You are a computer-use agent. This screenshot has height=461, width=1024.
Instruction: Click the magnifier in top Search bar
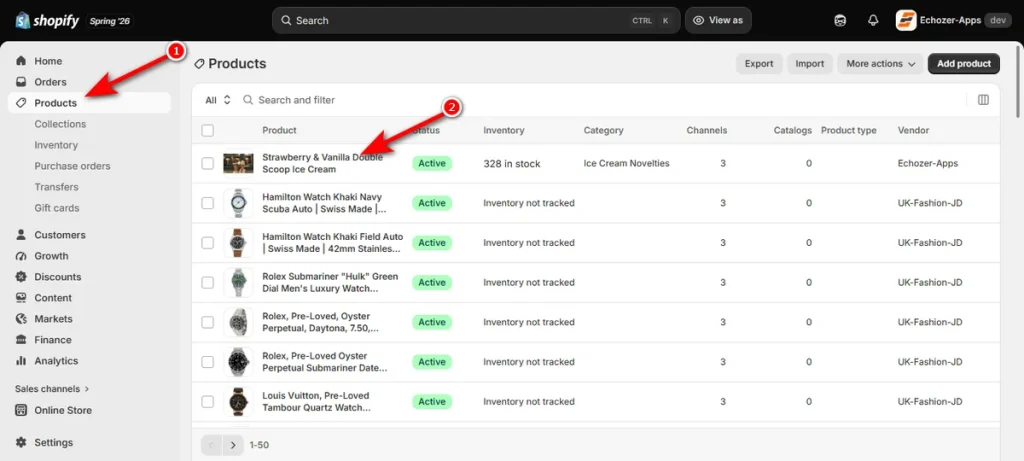point(286,20)
